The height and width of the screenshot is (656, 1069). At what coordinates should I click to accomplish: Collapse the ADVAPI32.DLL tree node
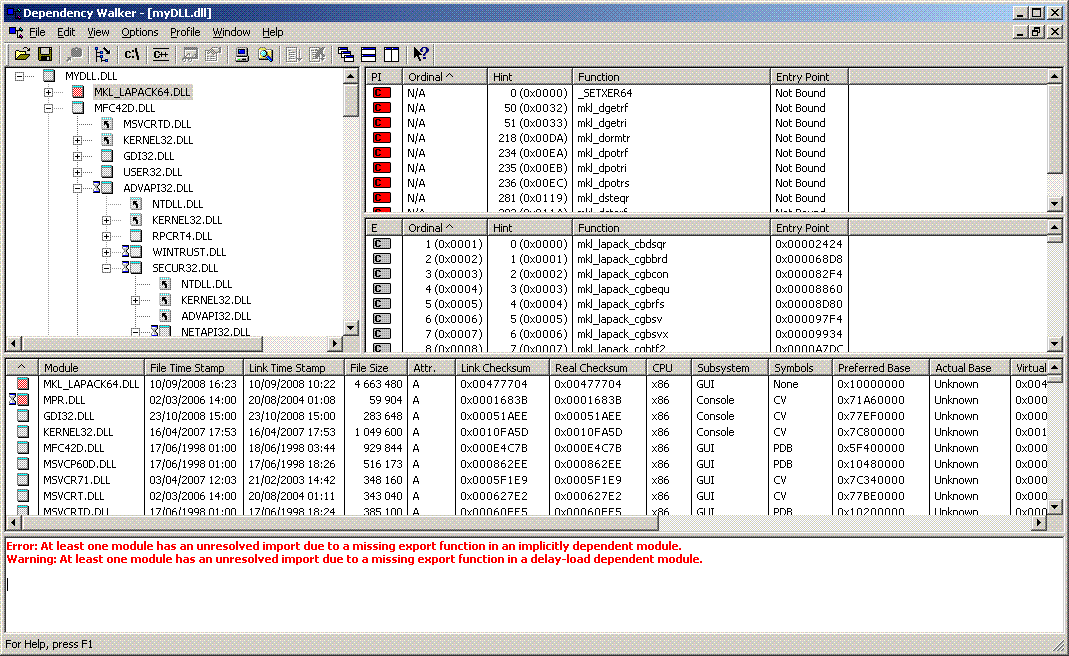pos(78,188)
